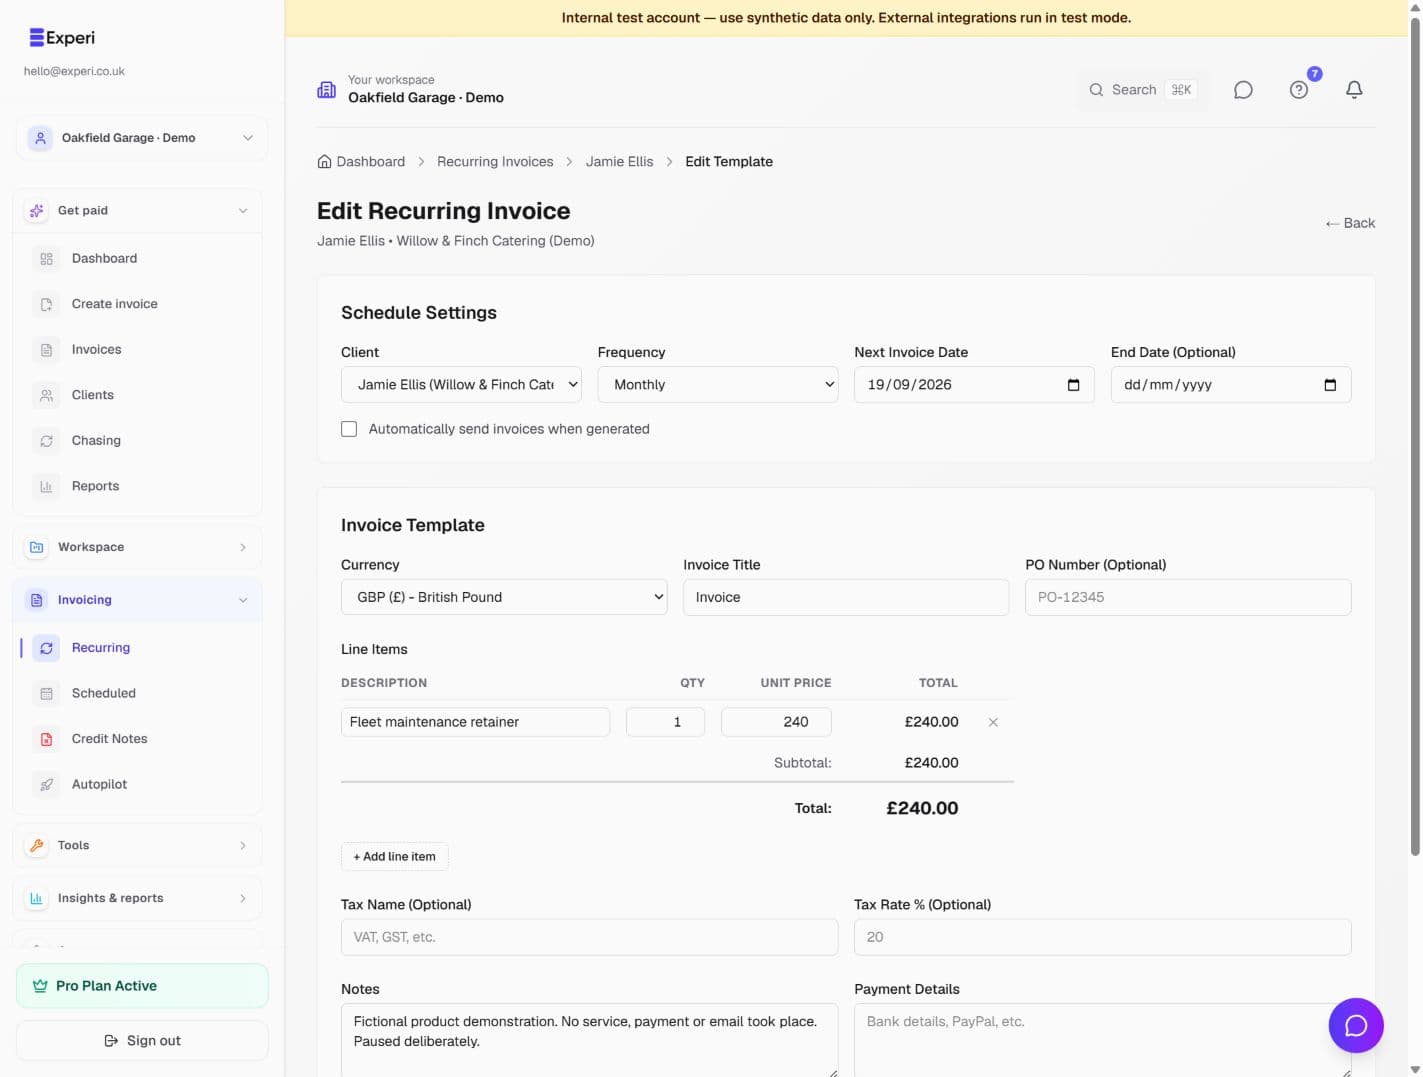Enable automatically send invoices checkbox

pos(349,429)
